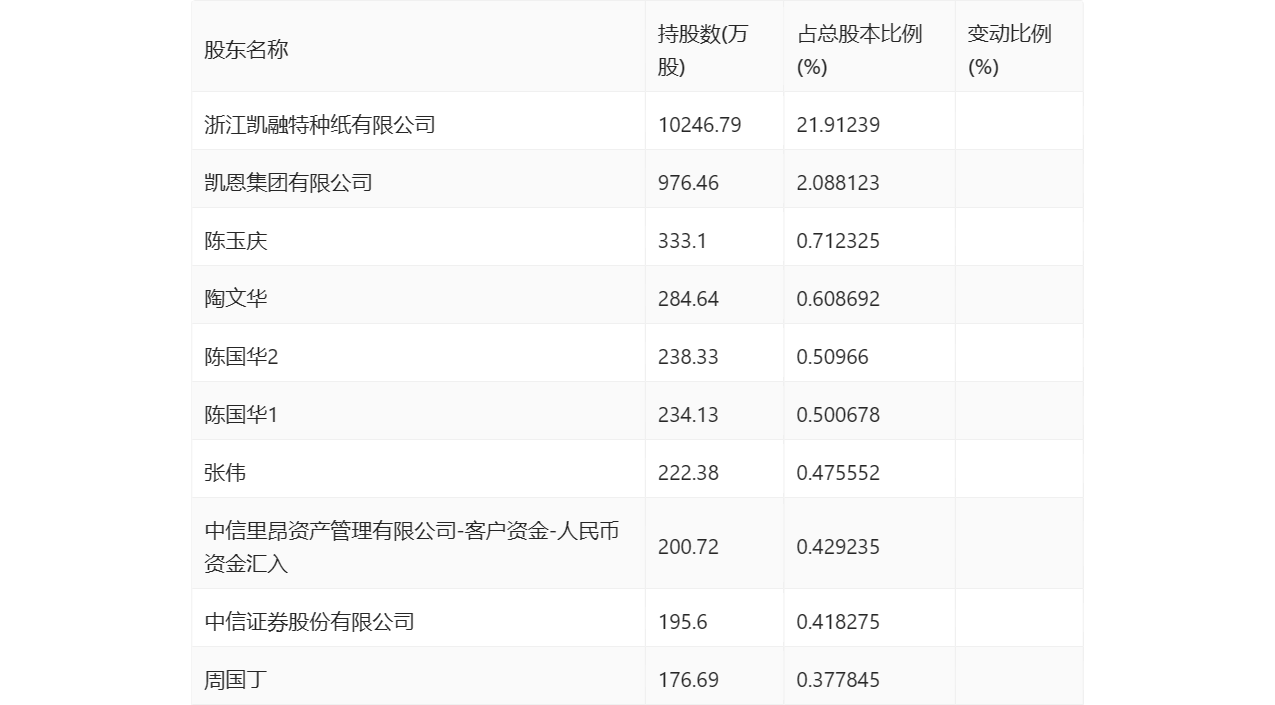Select shareholder name 陶文华
This screenshot has height=705, width=1275.
(236, 299)
